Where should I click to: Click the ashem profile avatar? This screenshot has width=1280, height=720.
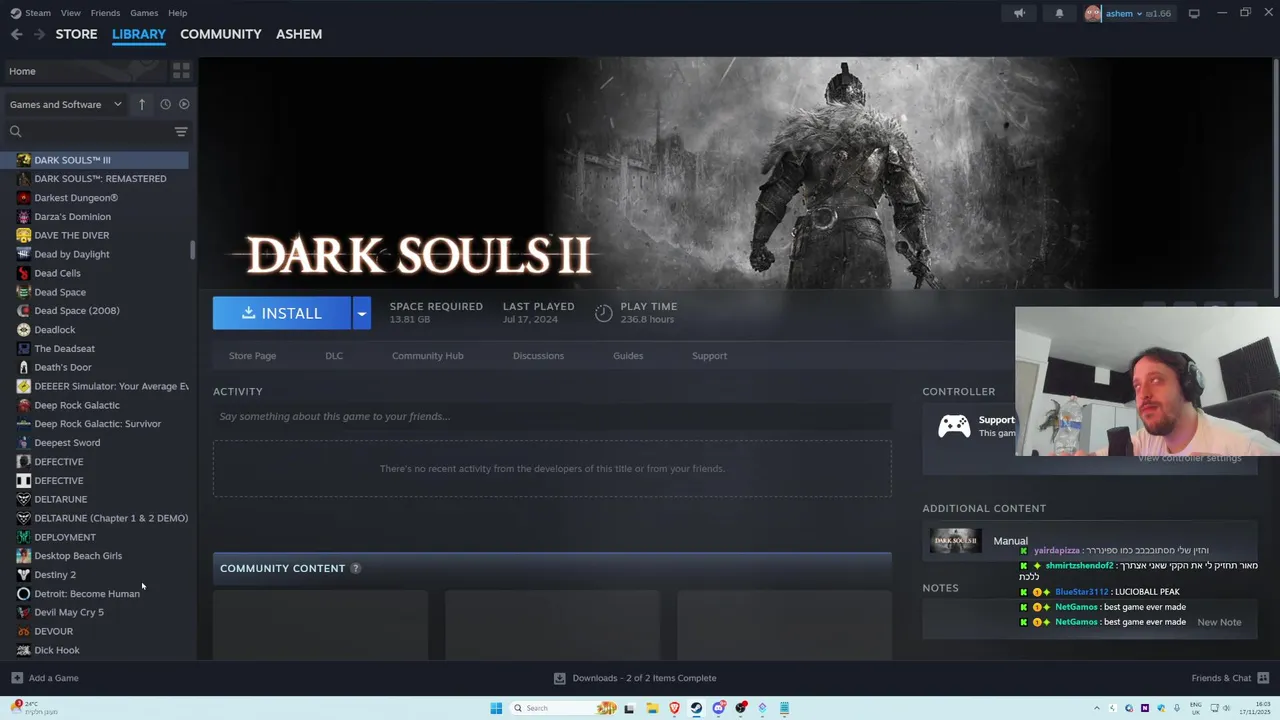click(x=1093, y=13)
